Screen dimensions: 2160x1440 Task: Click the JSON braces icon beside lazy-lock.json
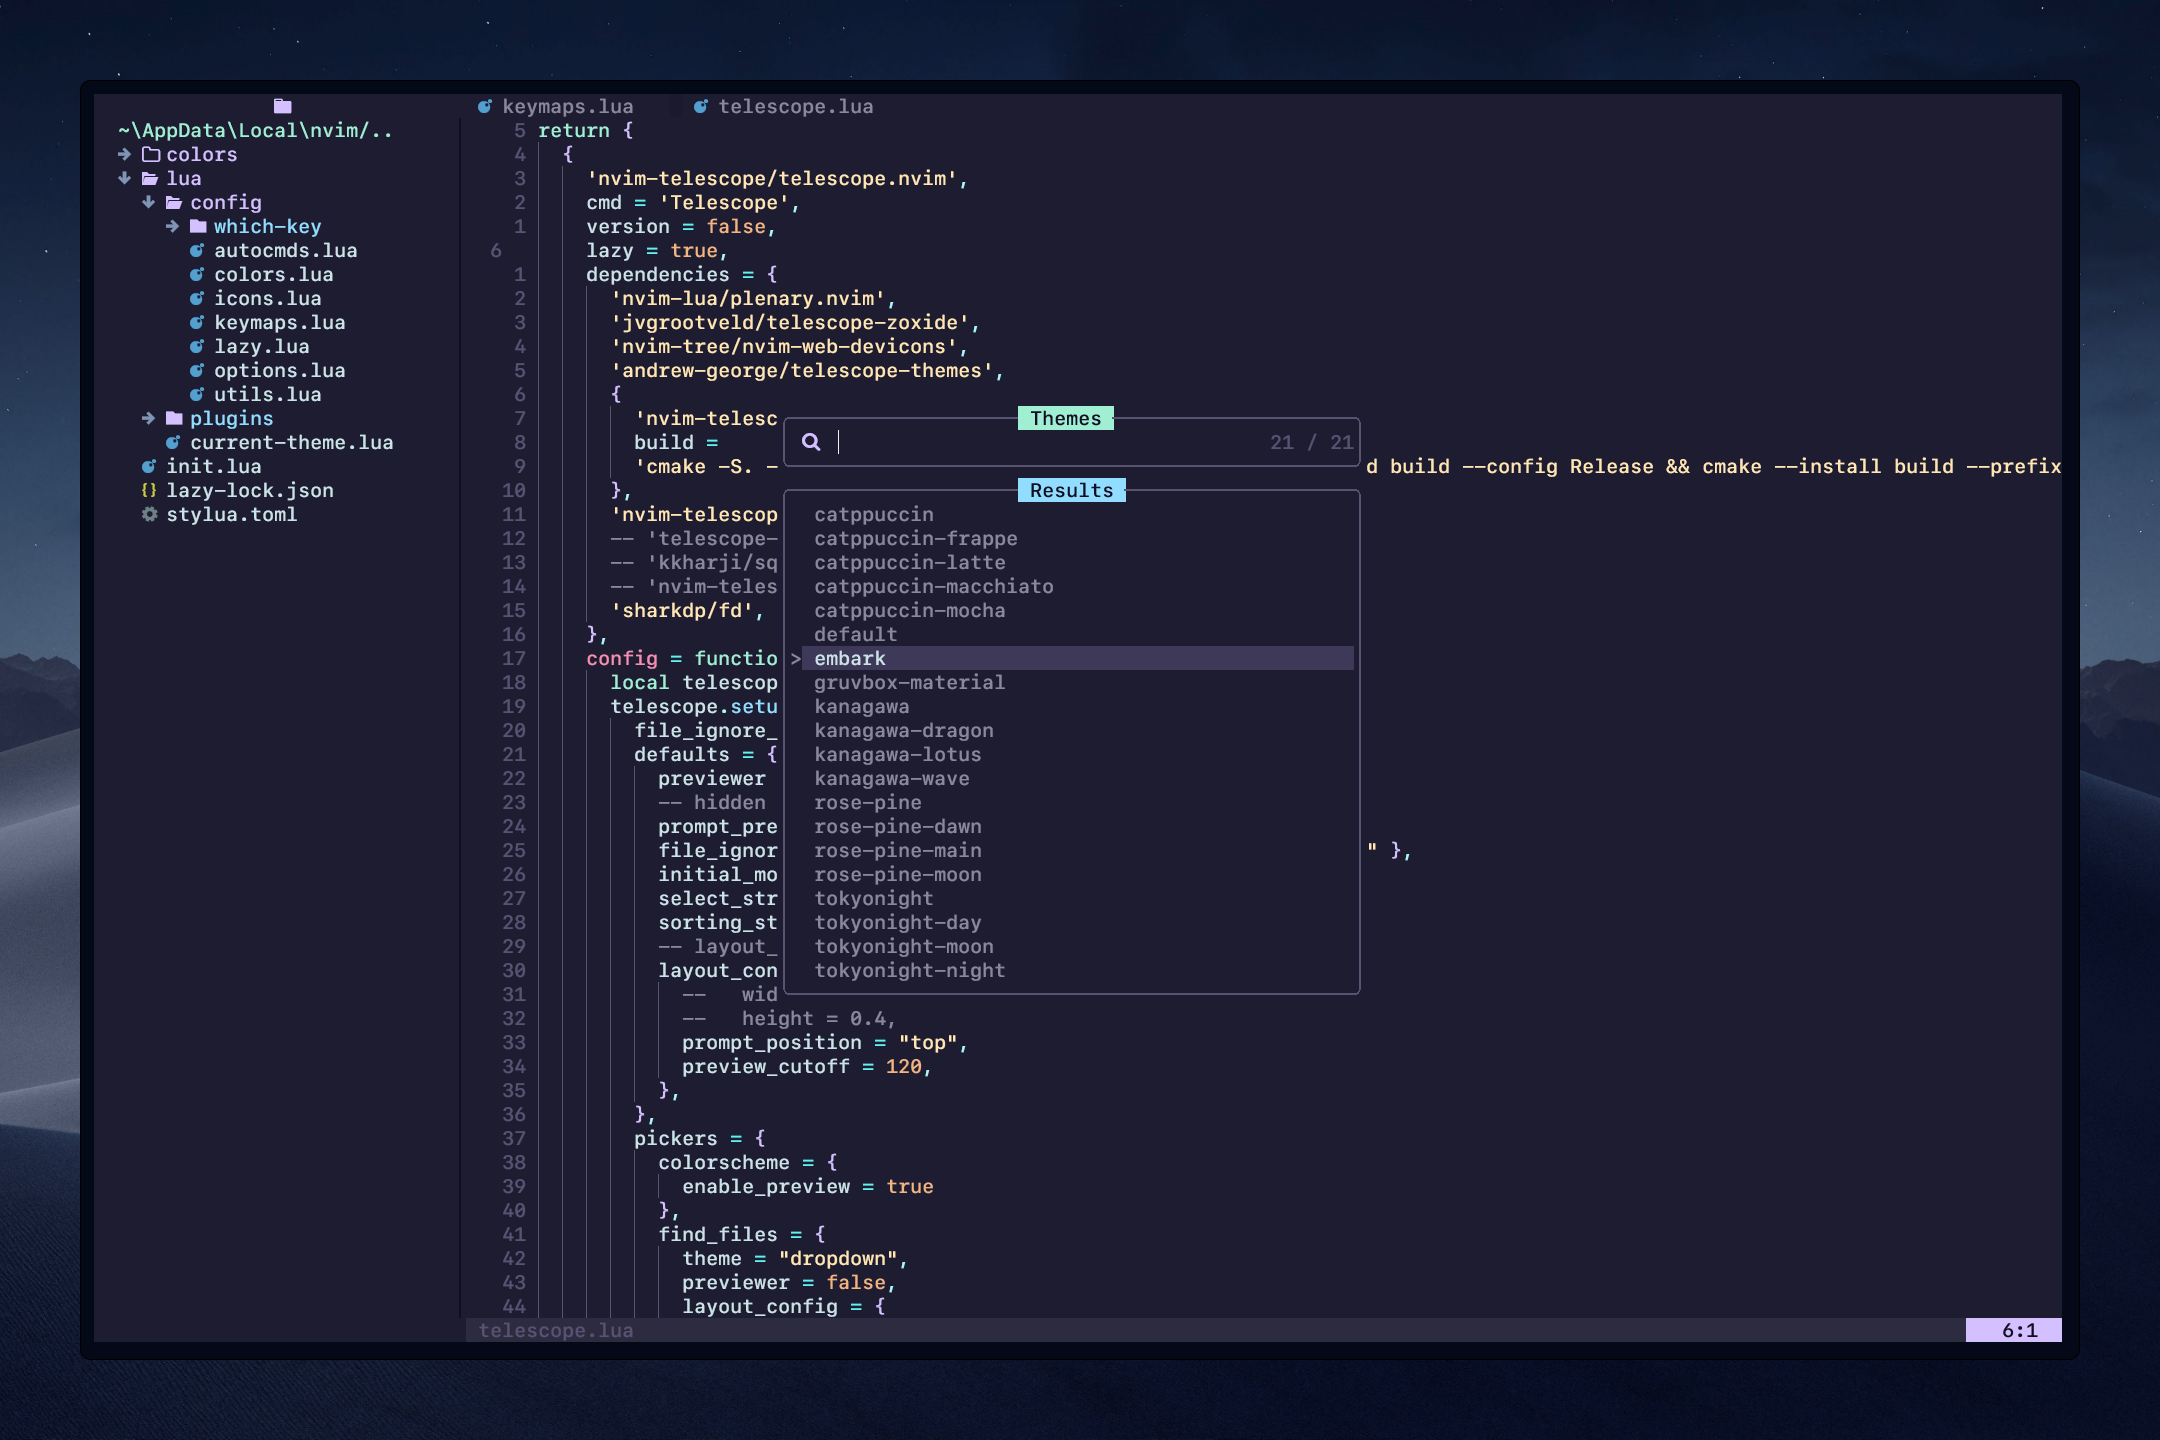coord(149,491)
